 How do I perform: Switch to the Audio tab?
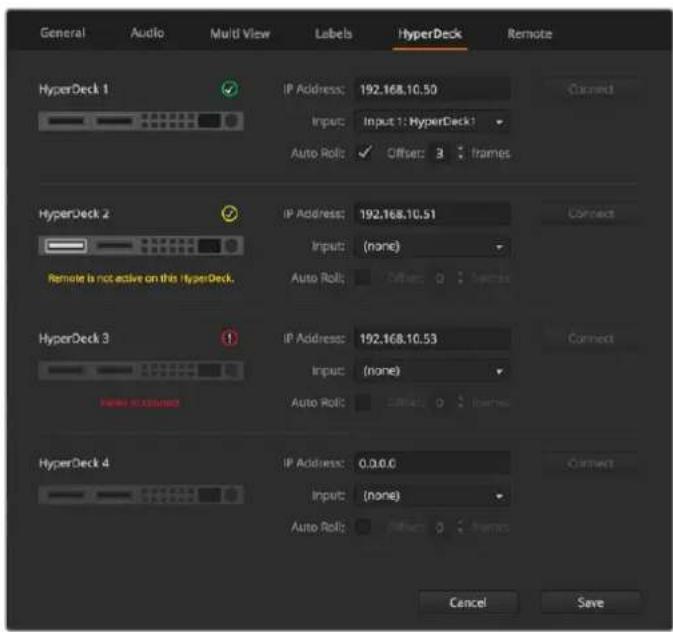click(x=147, y=33)
